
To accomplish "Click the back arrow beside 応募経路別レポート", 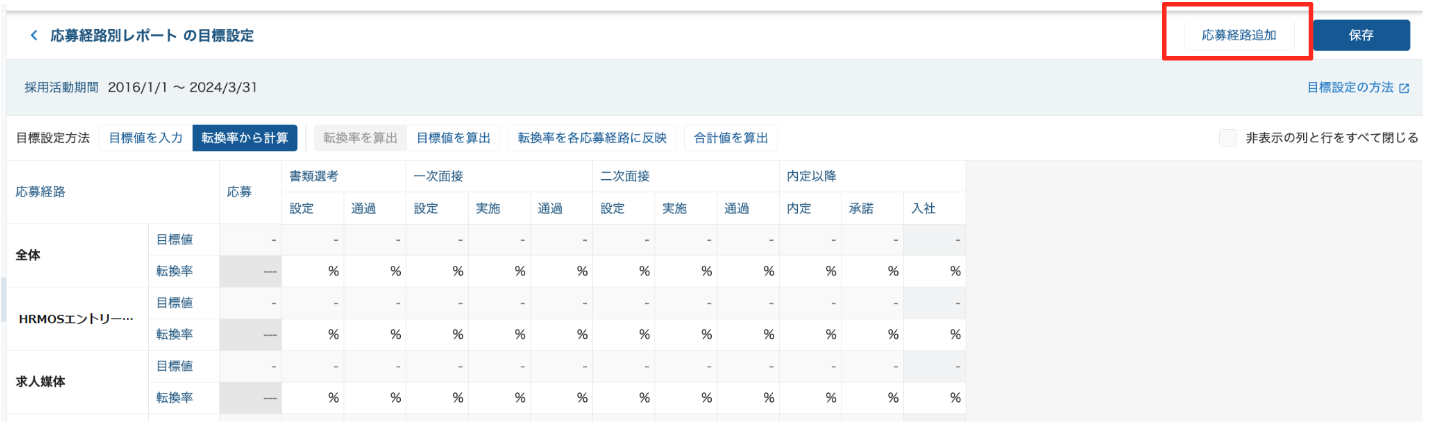I will click(34, 36).
